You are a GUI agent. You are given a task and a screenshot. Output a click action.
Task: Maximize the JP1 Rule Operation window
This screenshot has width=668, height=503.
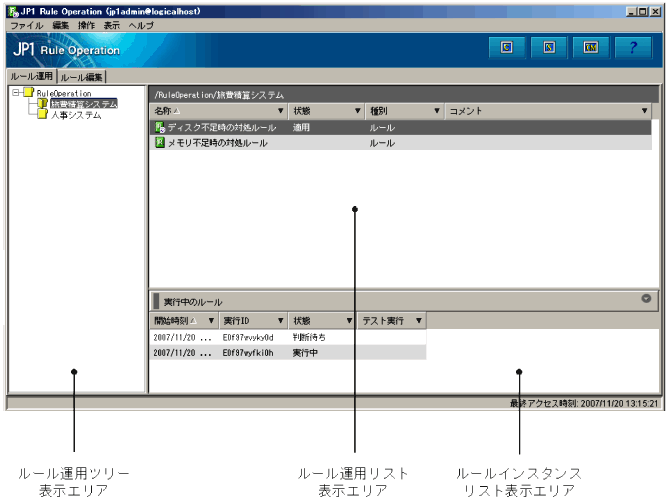pos(642,12)
